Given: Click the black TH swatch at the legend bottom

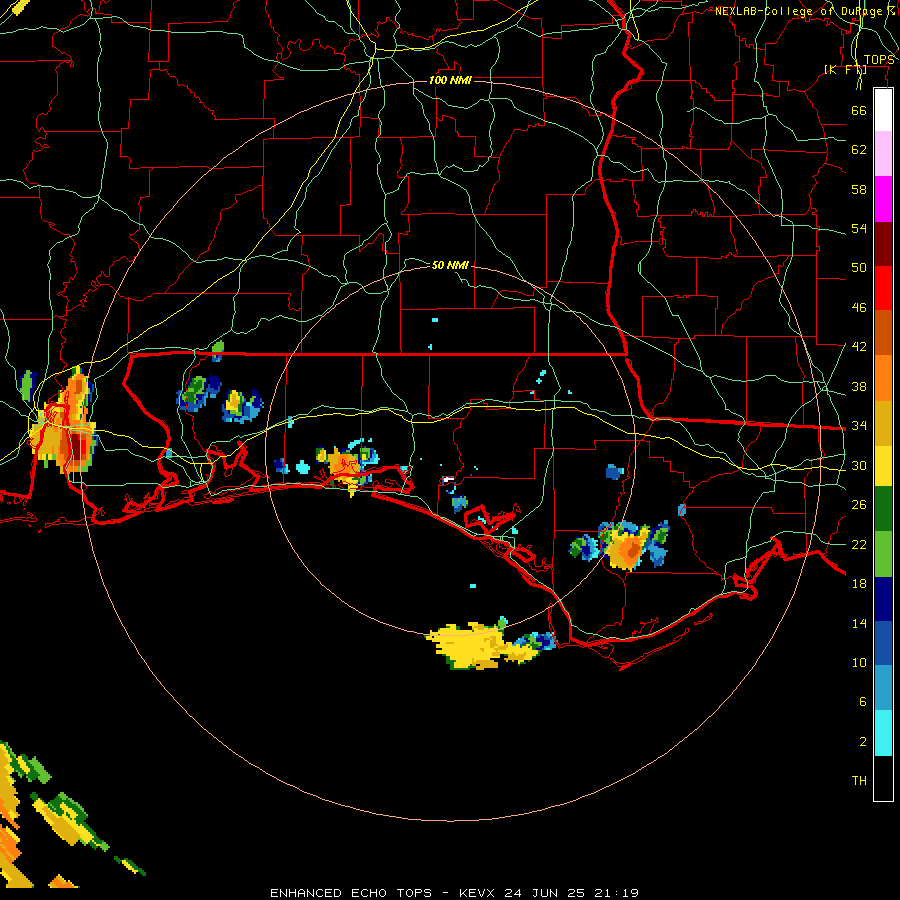Looking at the screenshot, I should coord(883,778).
